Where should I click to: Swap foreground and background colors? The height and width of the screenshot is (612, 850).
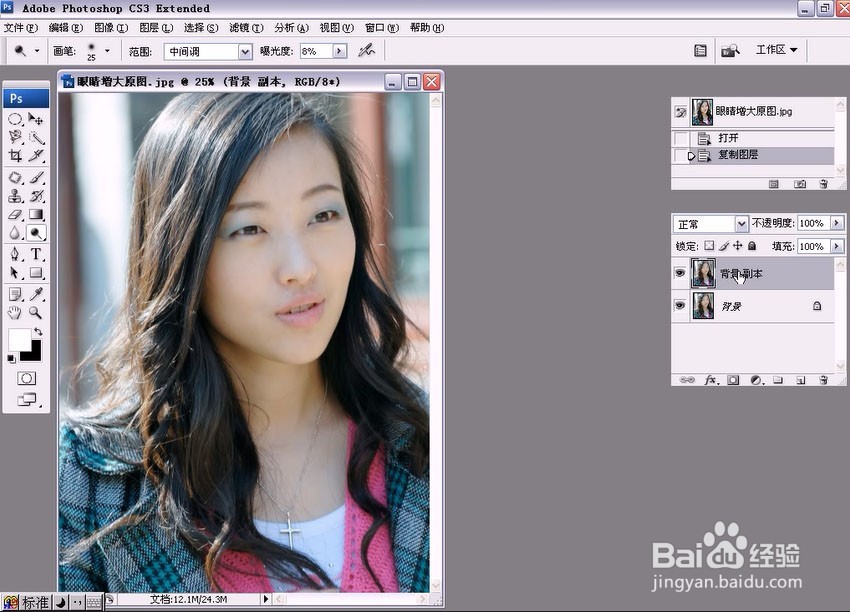[x=38, y=331]
